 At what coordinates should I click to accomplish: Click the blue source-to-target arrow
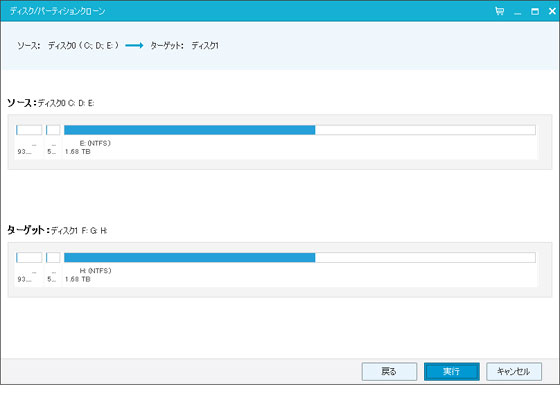click(134, 45)
